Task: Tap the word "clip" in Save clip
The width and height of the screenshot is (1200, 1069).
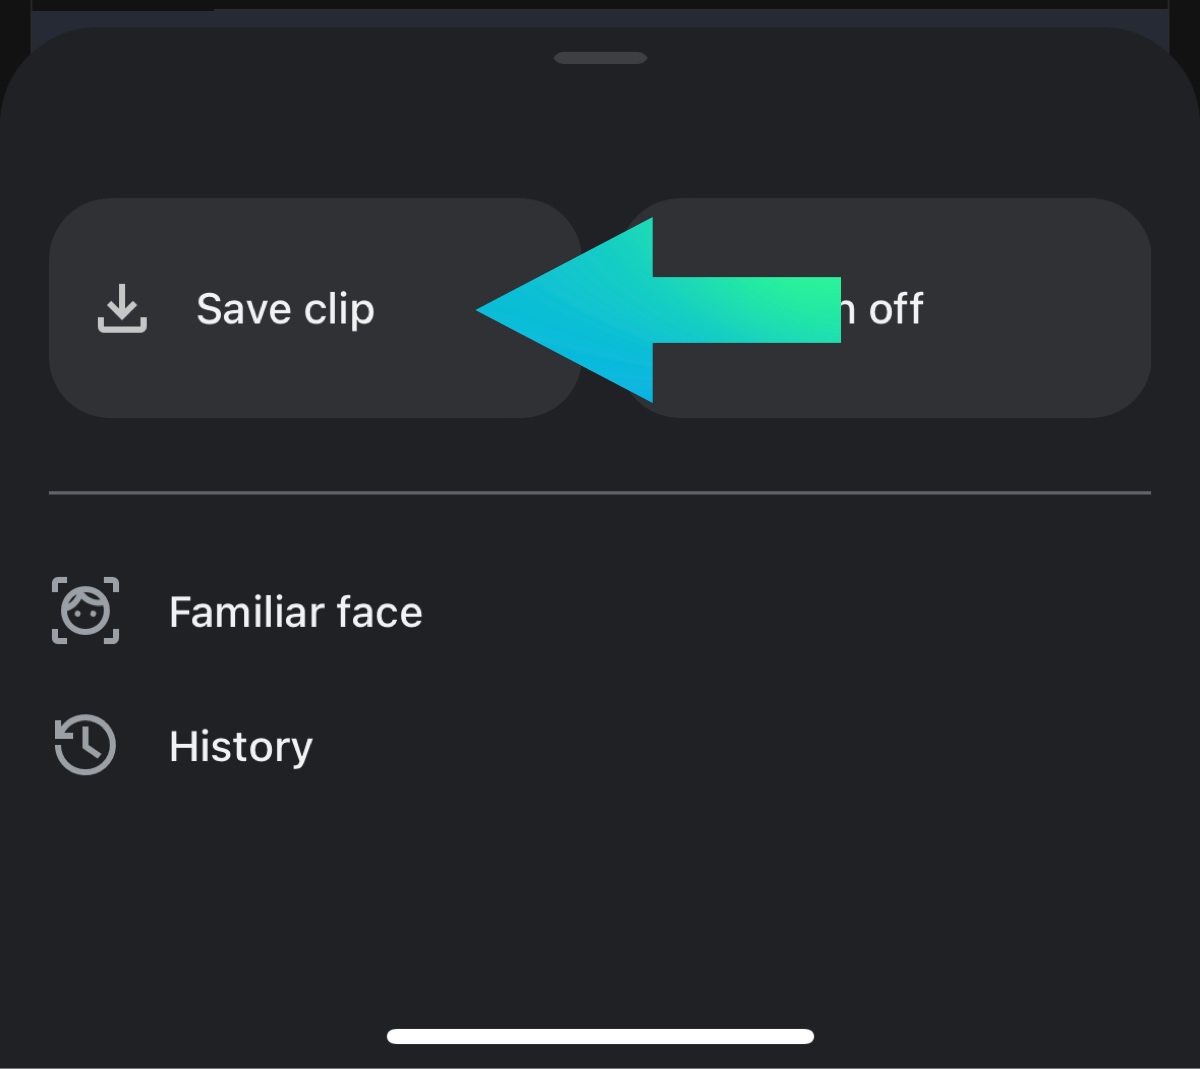Action: pos(339,310)
